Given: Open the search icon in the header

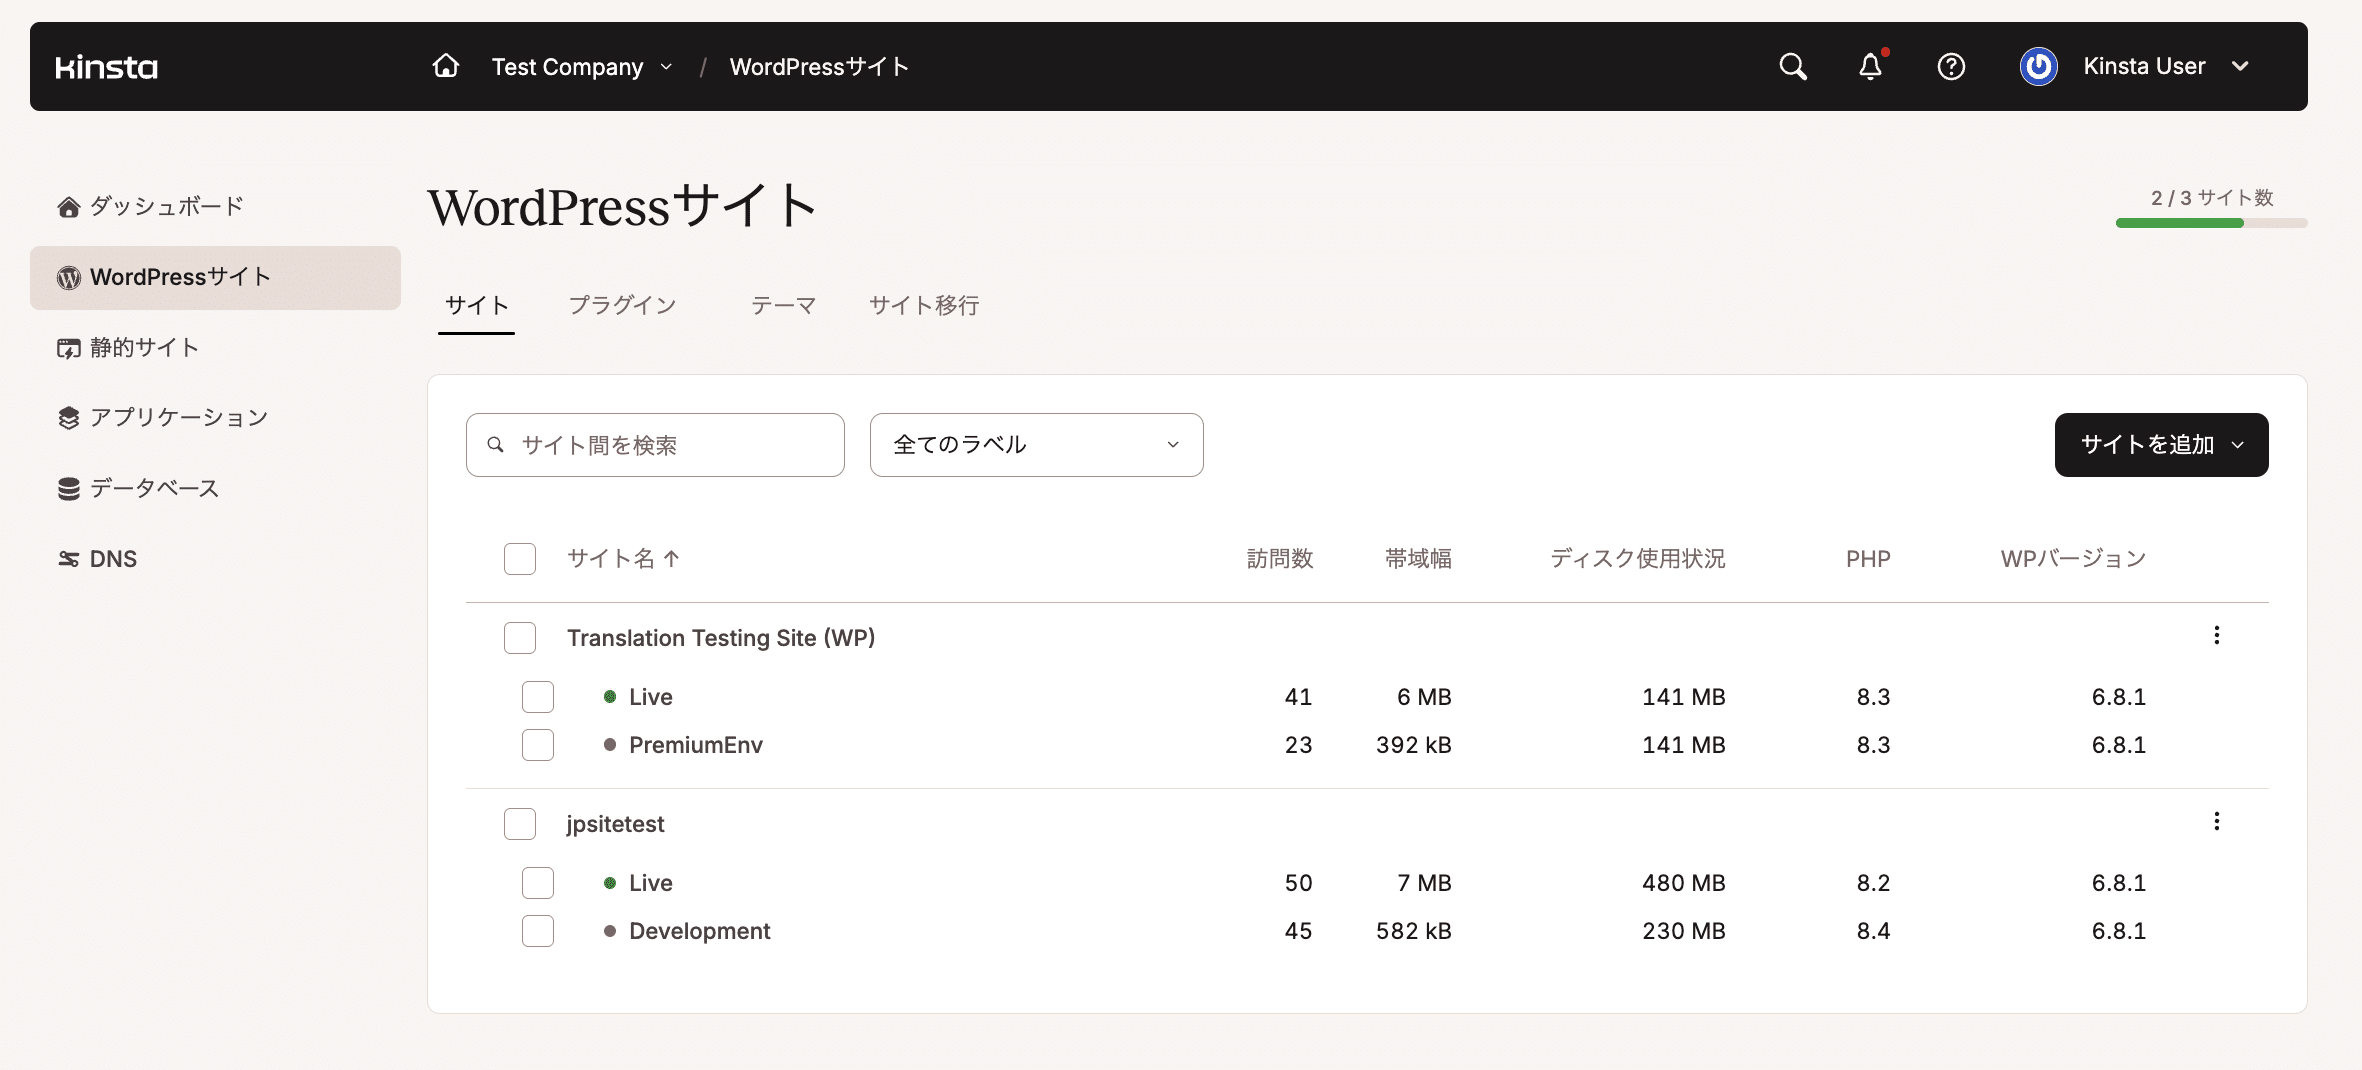Looking at the screenshot, I should pos(1793,66).
